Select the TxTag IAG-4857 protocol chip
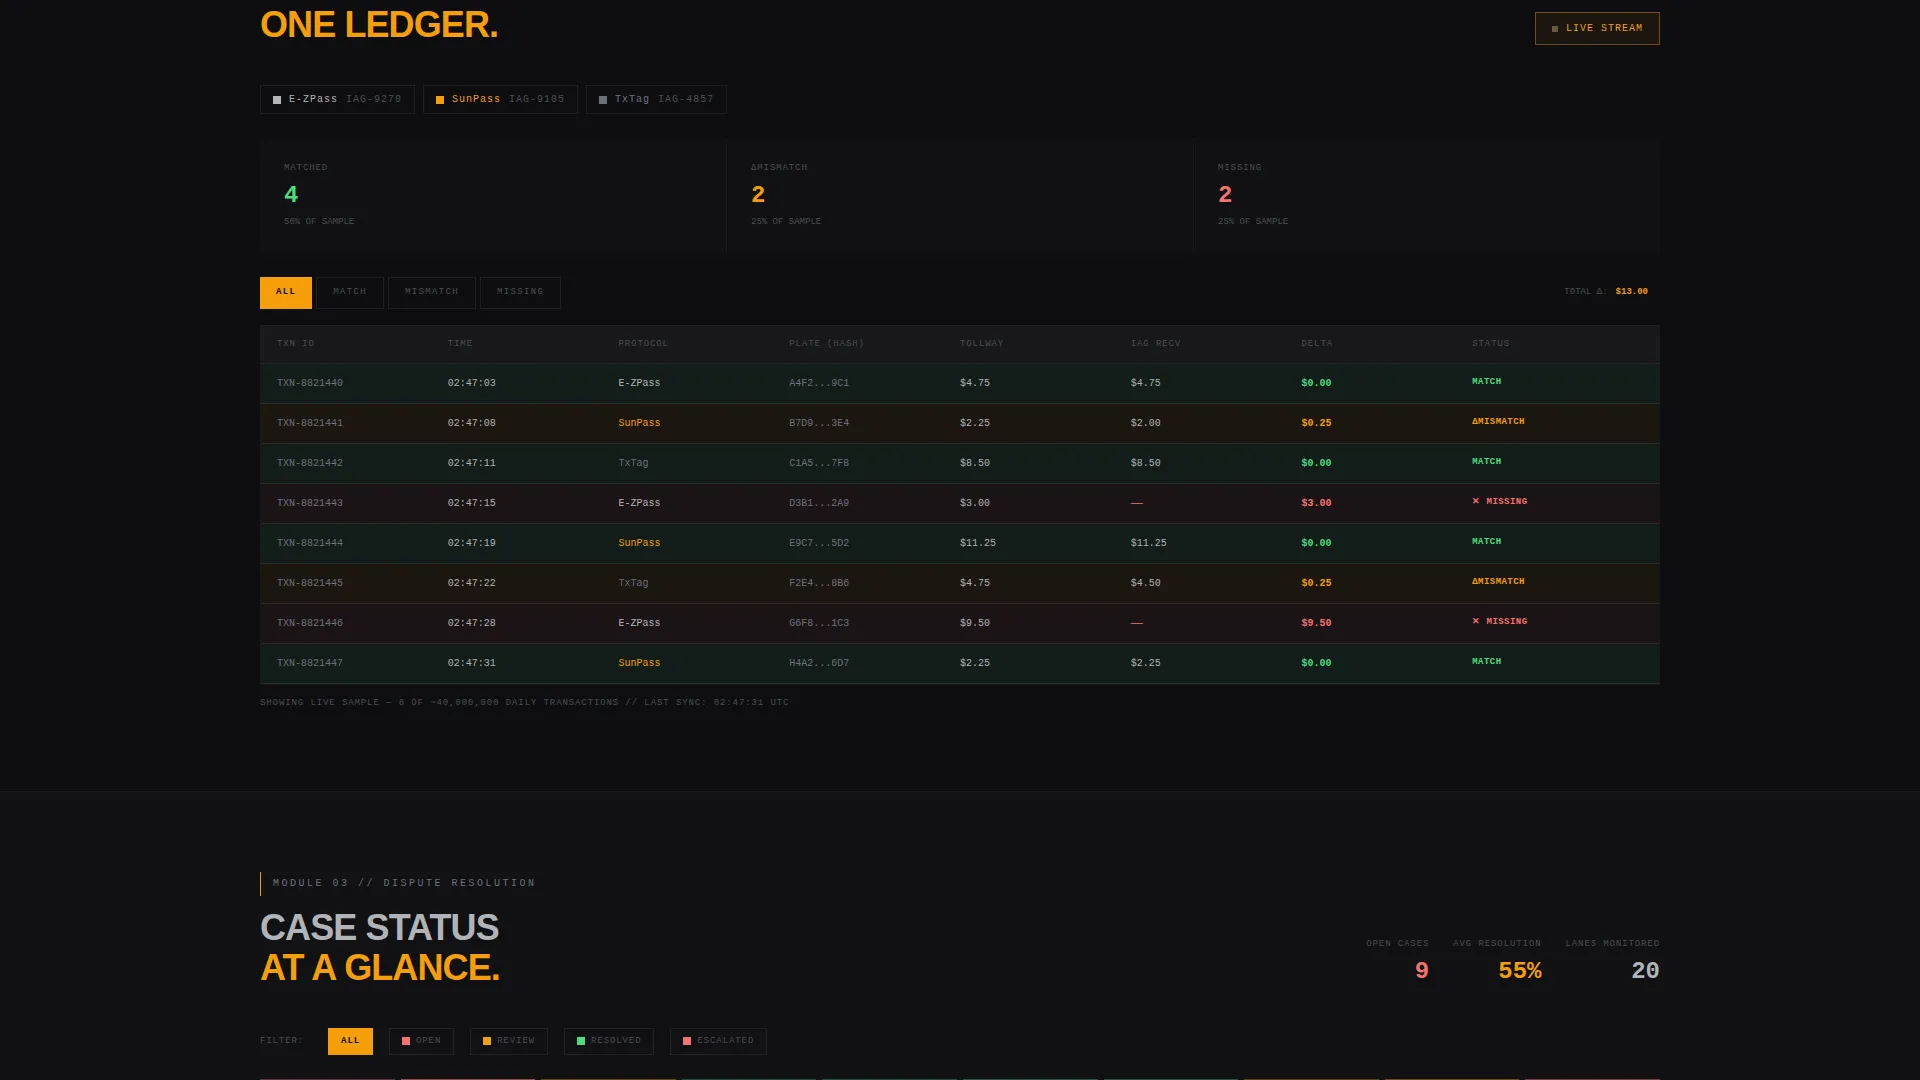Screen dimensions: 1920x1080 [656, 99]
